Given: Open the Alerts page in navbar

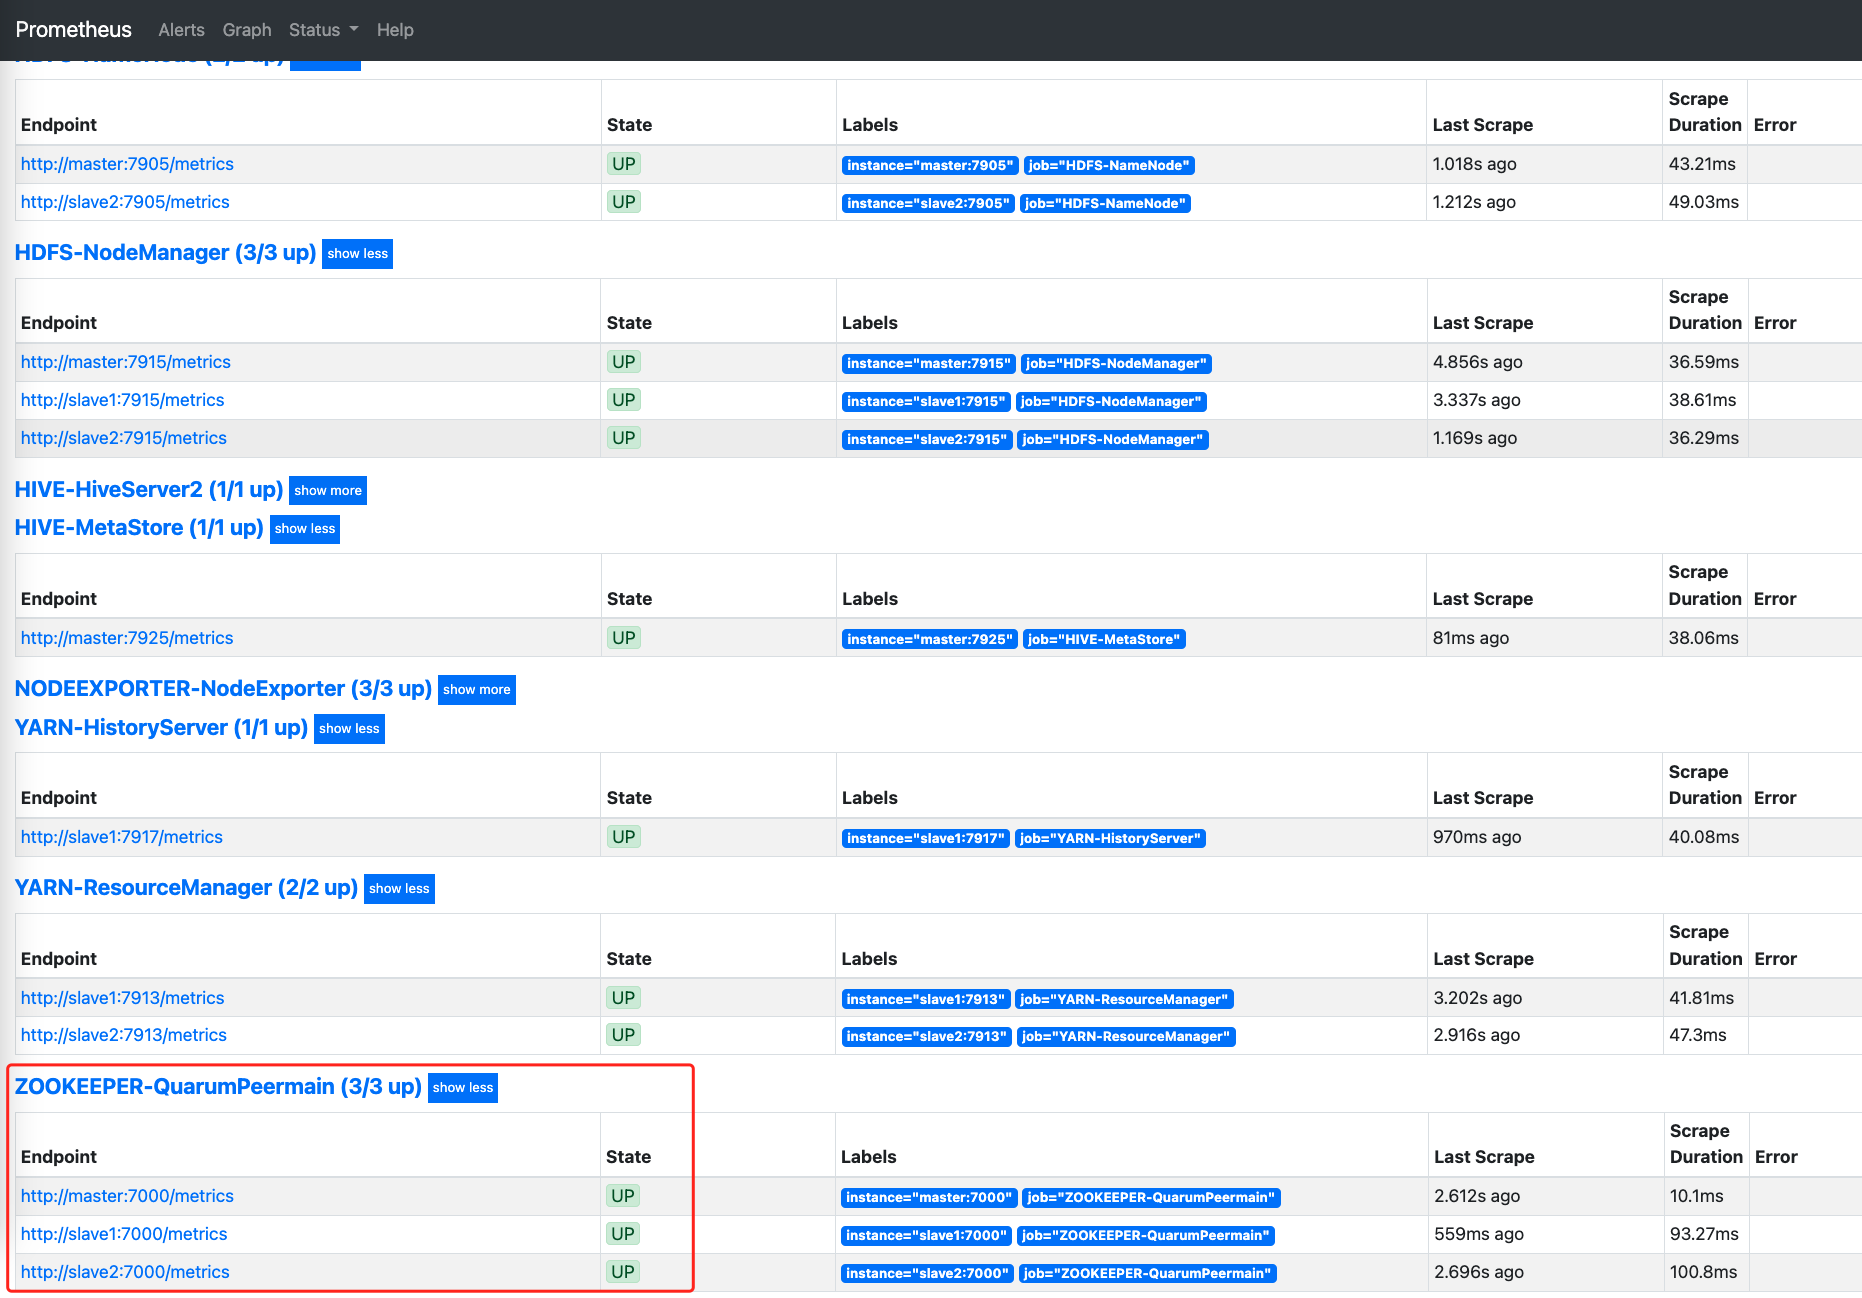Looking at the screenshot, I should (x=181, y=30).
